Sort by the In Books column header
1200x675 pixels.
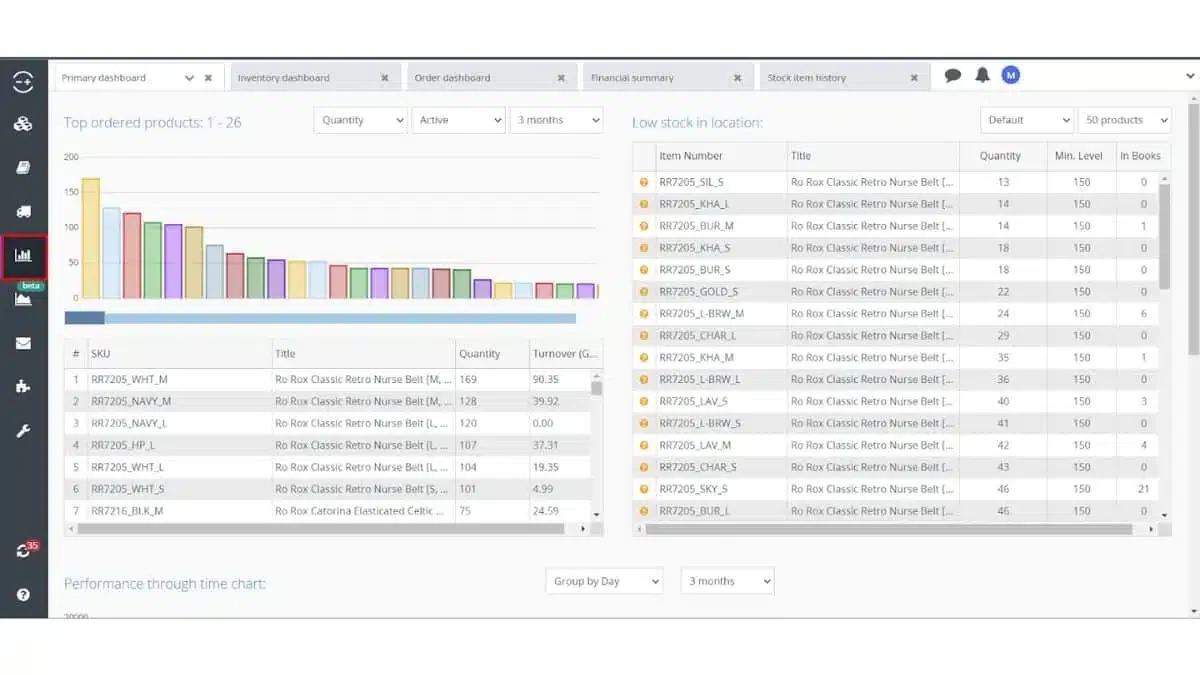coord(1140,156)
